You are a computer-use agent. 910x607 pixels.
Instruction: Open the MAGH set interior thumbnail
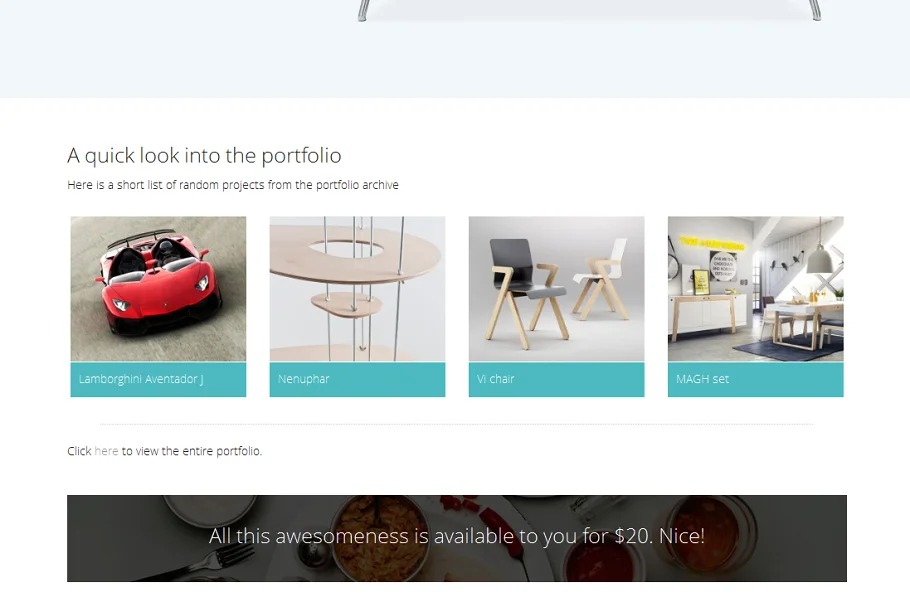click(x=755, y=288)
